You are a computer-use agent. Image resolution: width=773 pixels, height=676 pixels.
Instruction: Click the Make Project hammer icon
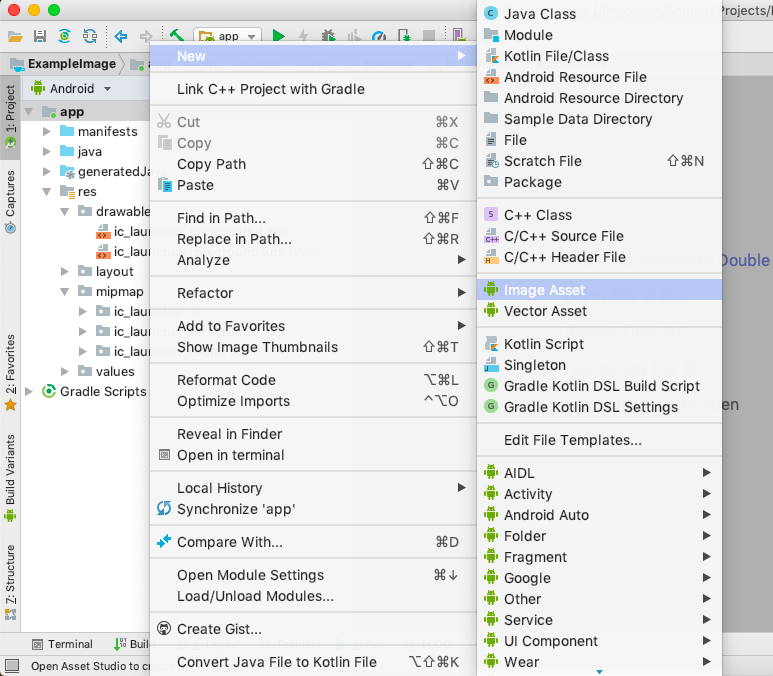click(x=176, y=36)
